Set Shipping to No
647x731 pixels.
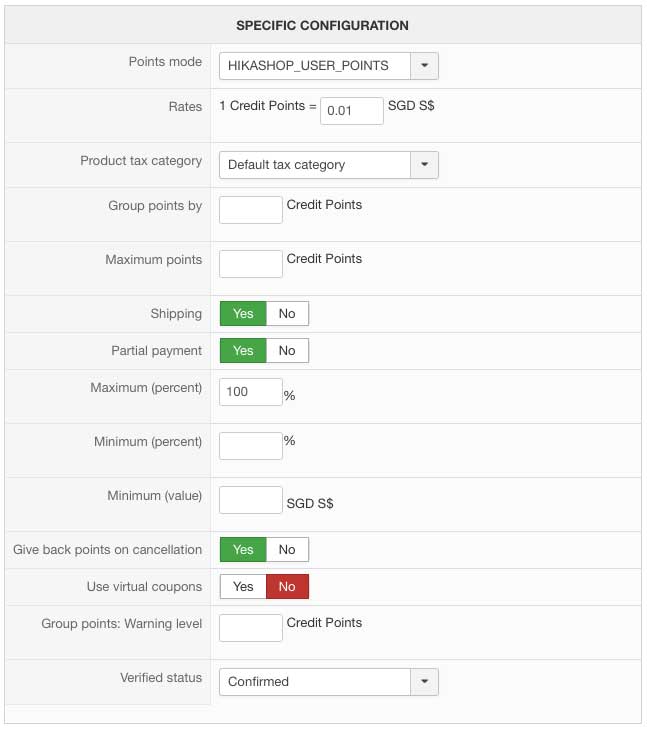pos(287,314)
